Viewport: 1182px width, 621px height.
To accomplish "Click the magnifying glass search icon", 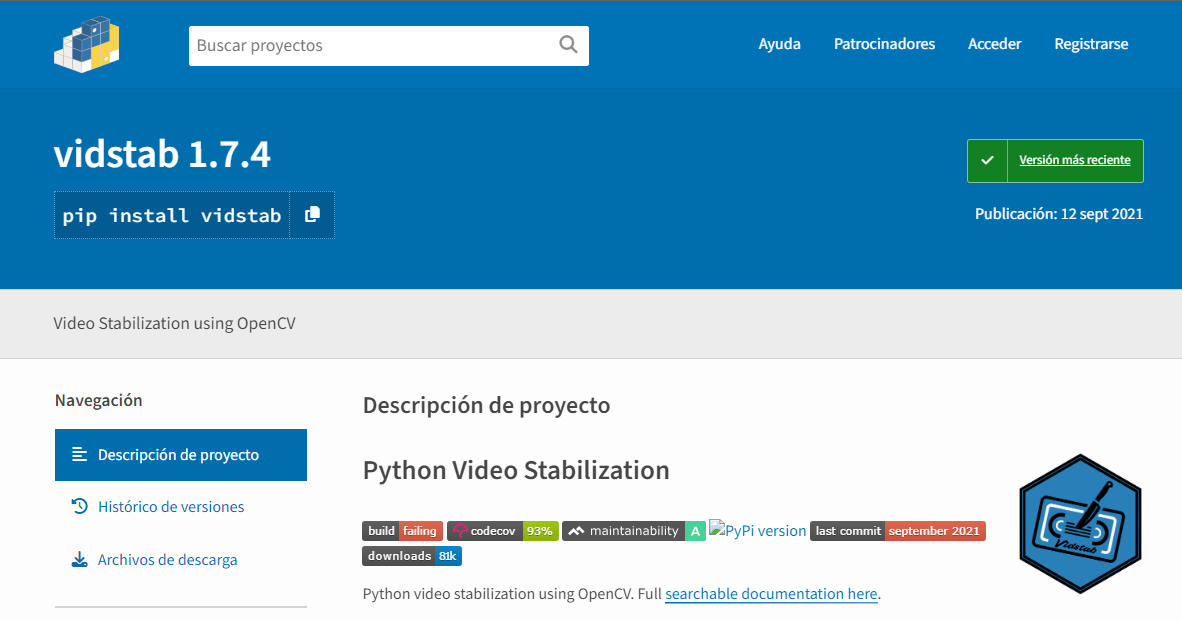I will [x=568, y=45].
